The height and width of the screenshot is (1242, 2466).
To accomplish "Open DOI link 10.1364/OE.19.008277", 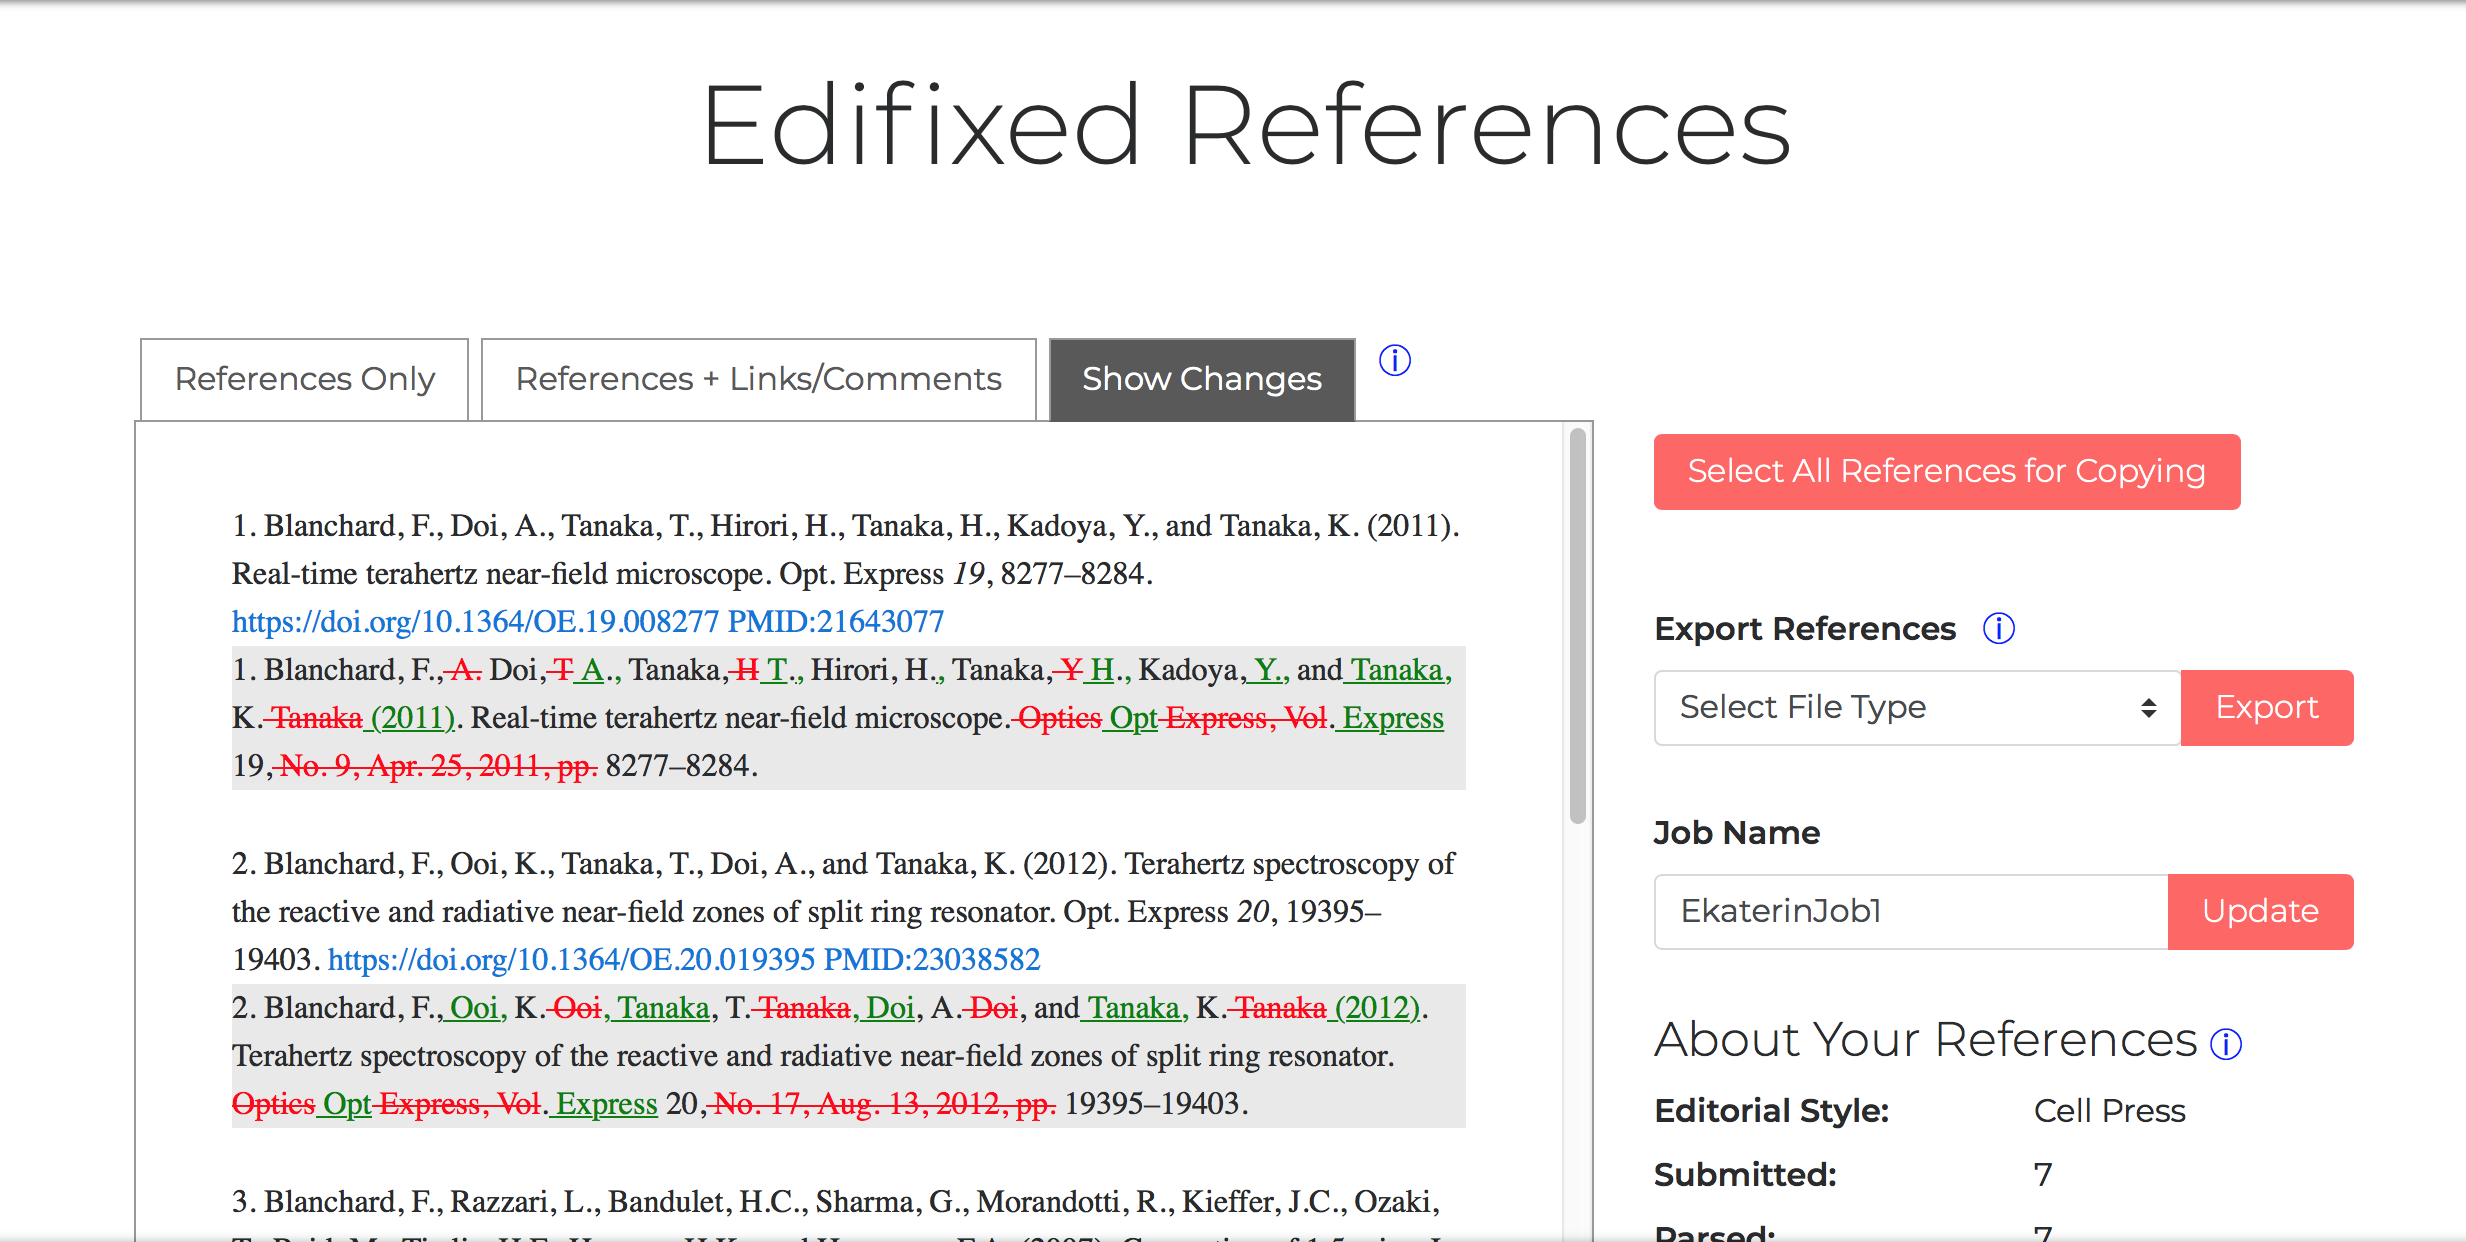I will point(475,622).
